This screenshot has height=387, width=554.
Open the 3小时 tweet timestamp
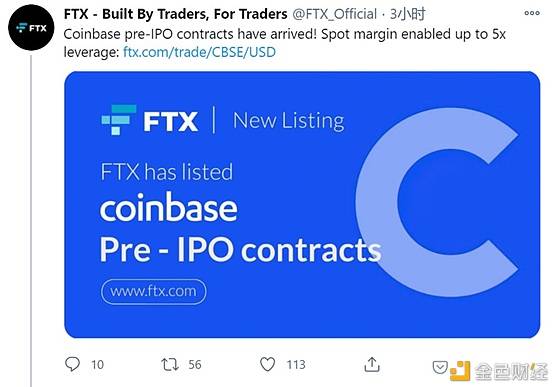point(407,14)
